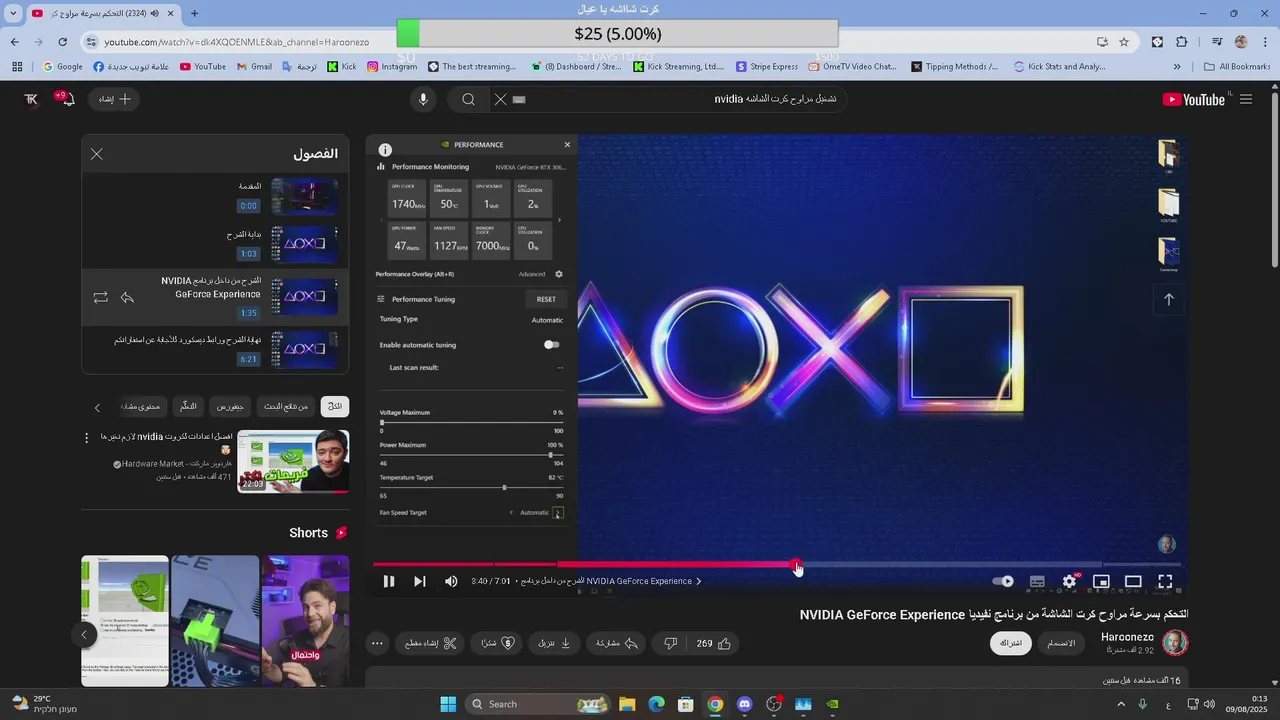Switch to miniplayer mode
The width and height of the screenshot is (1280, 720).
pyautogui.click(x=1101, y=581)
